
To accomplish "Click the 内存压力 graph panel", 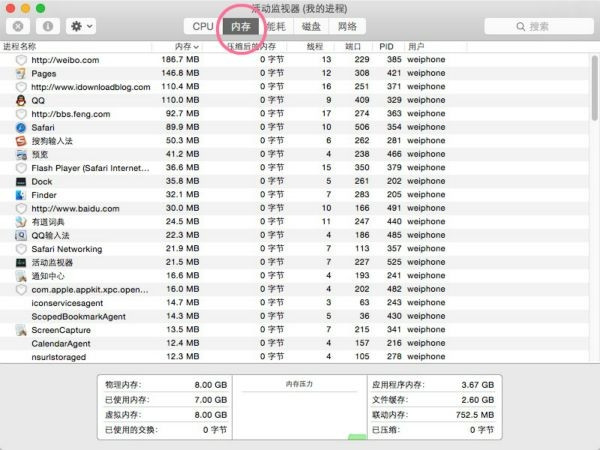I will (300, 408).
